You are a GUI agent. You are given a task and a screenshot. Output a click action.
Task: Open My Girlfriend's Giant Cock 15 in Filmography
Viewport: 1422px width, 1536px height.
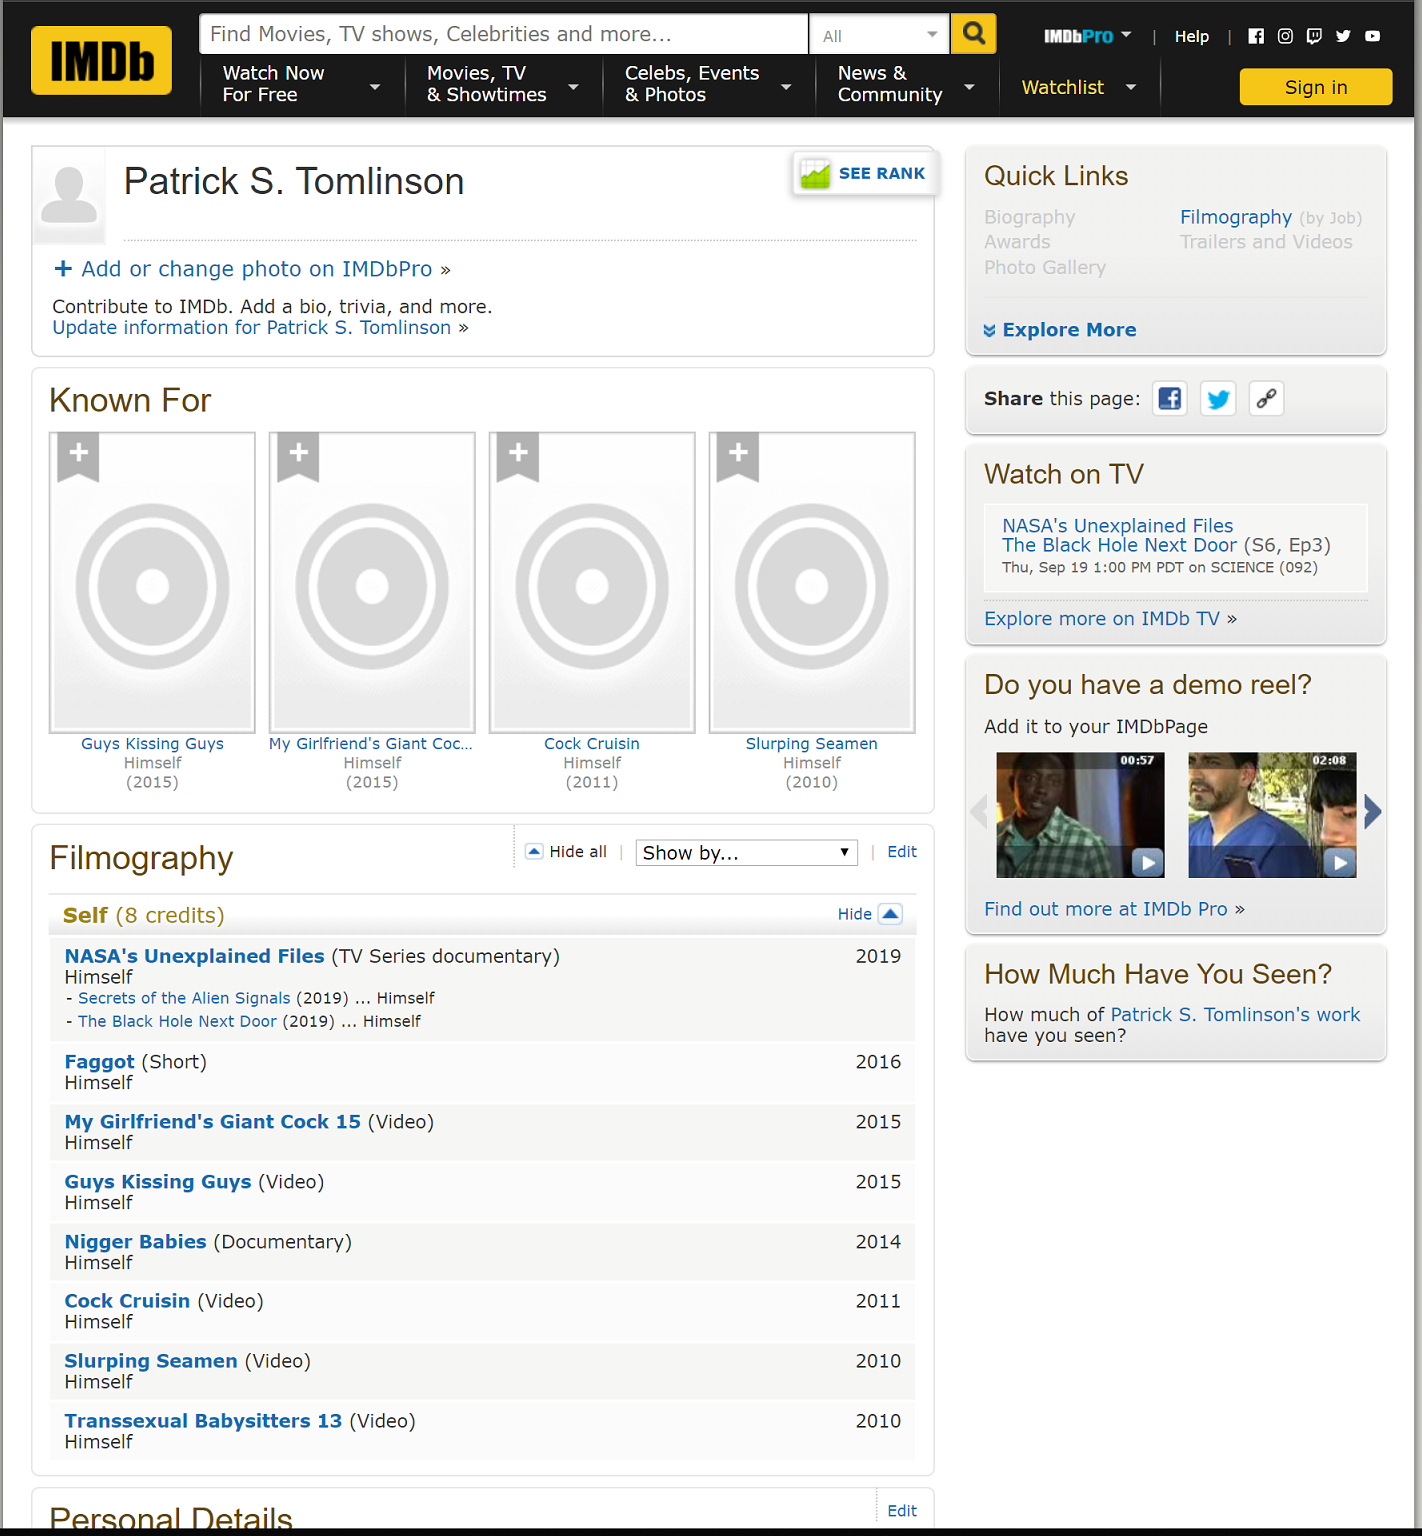[x=213, y=1122]
